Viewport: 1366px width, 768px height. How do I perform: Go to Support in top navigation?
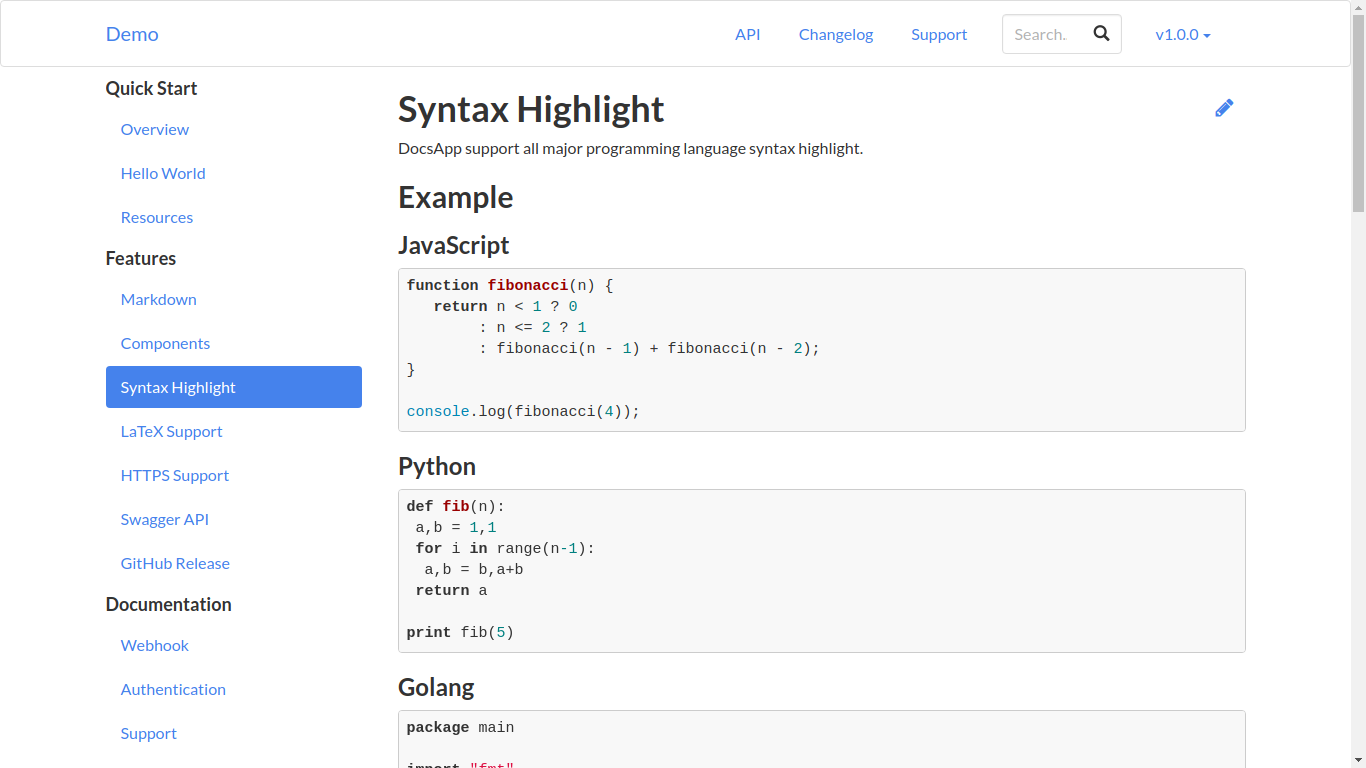[x=938, y=34]
